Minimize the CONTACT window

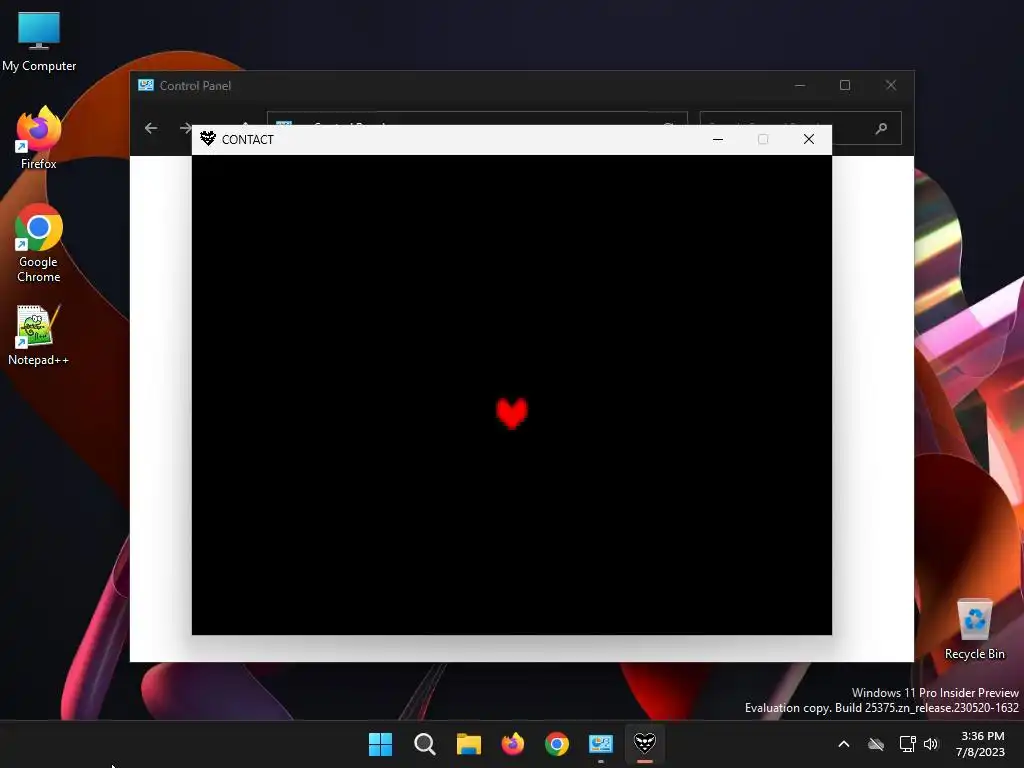pos(718,139)
